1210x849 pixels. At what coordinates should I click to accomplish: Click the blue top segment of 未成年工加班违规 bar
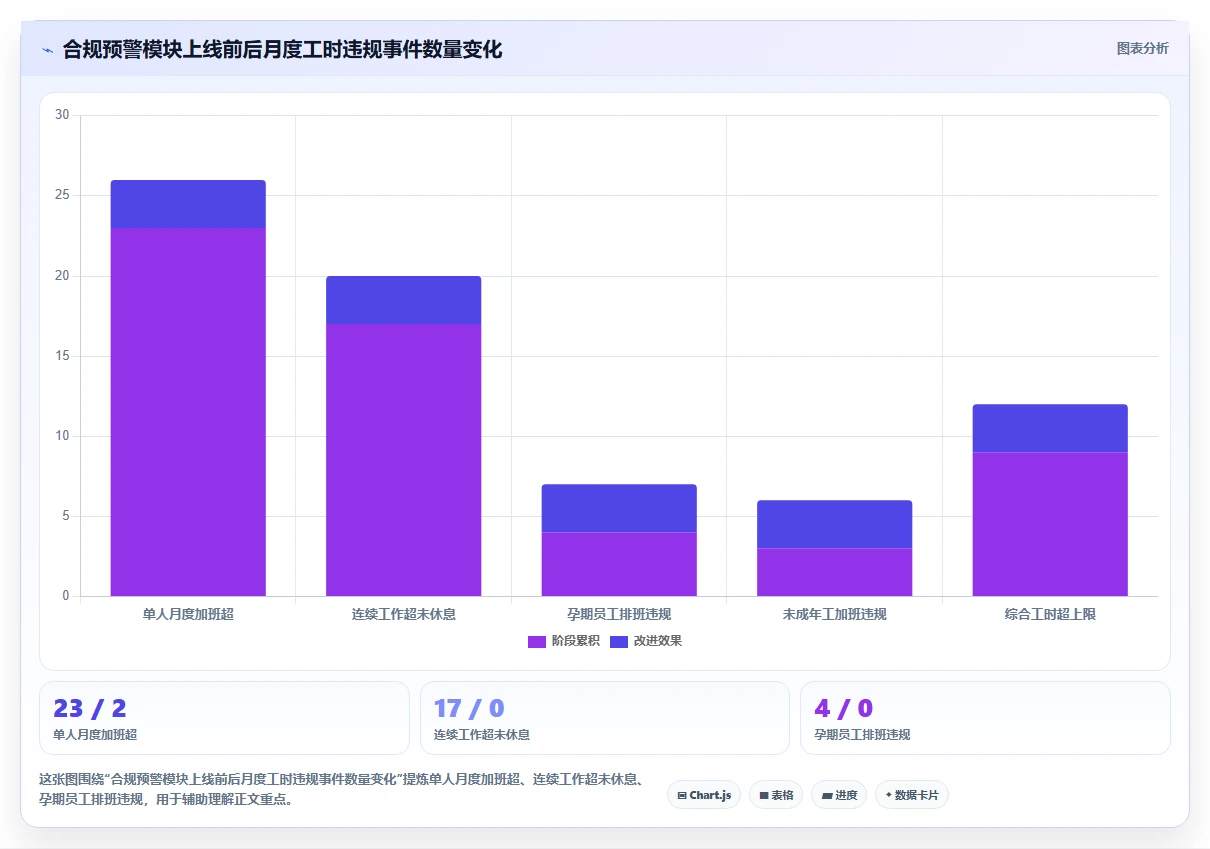[834, 524]
